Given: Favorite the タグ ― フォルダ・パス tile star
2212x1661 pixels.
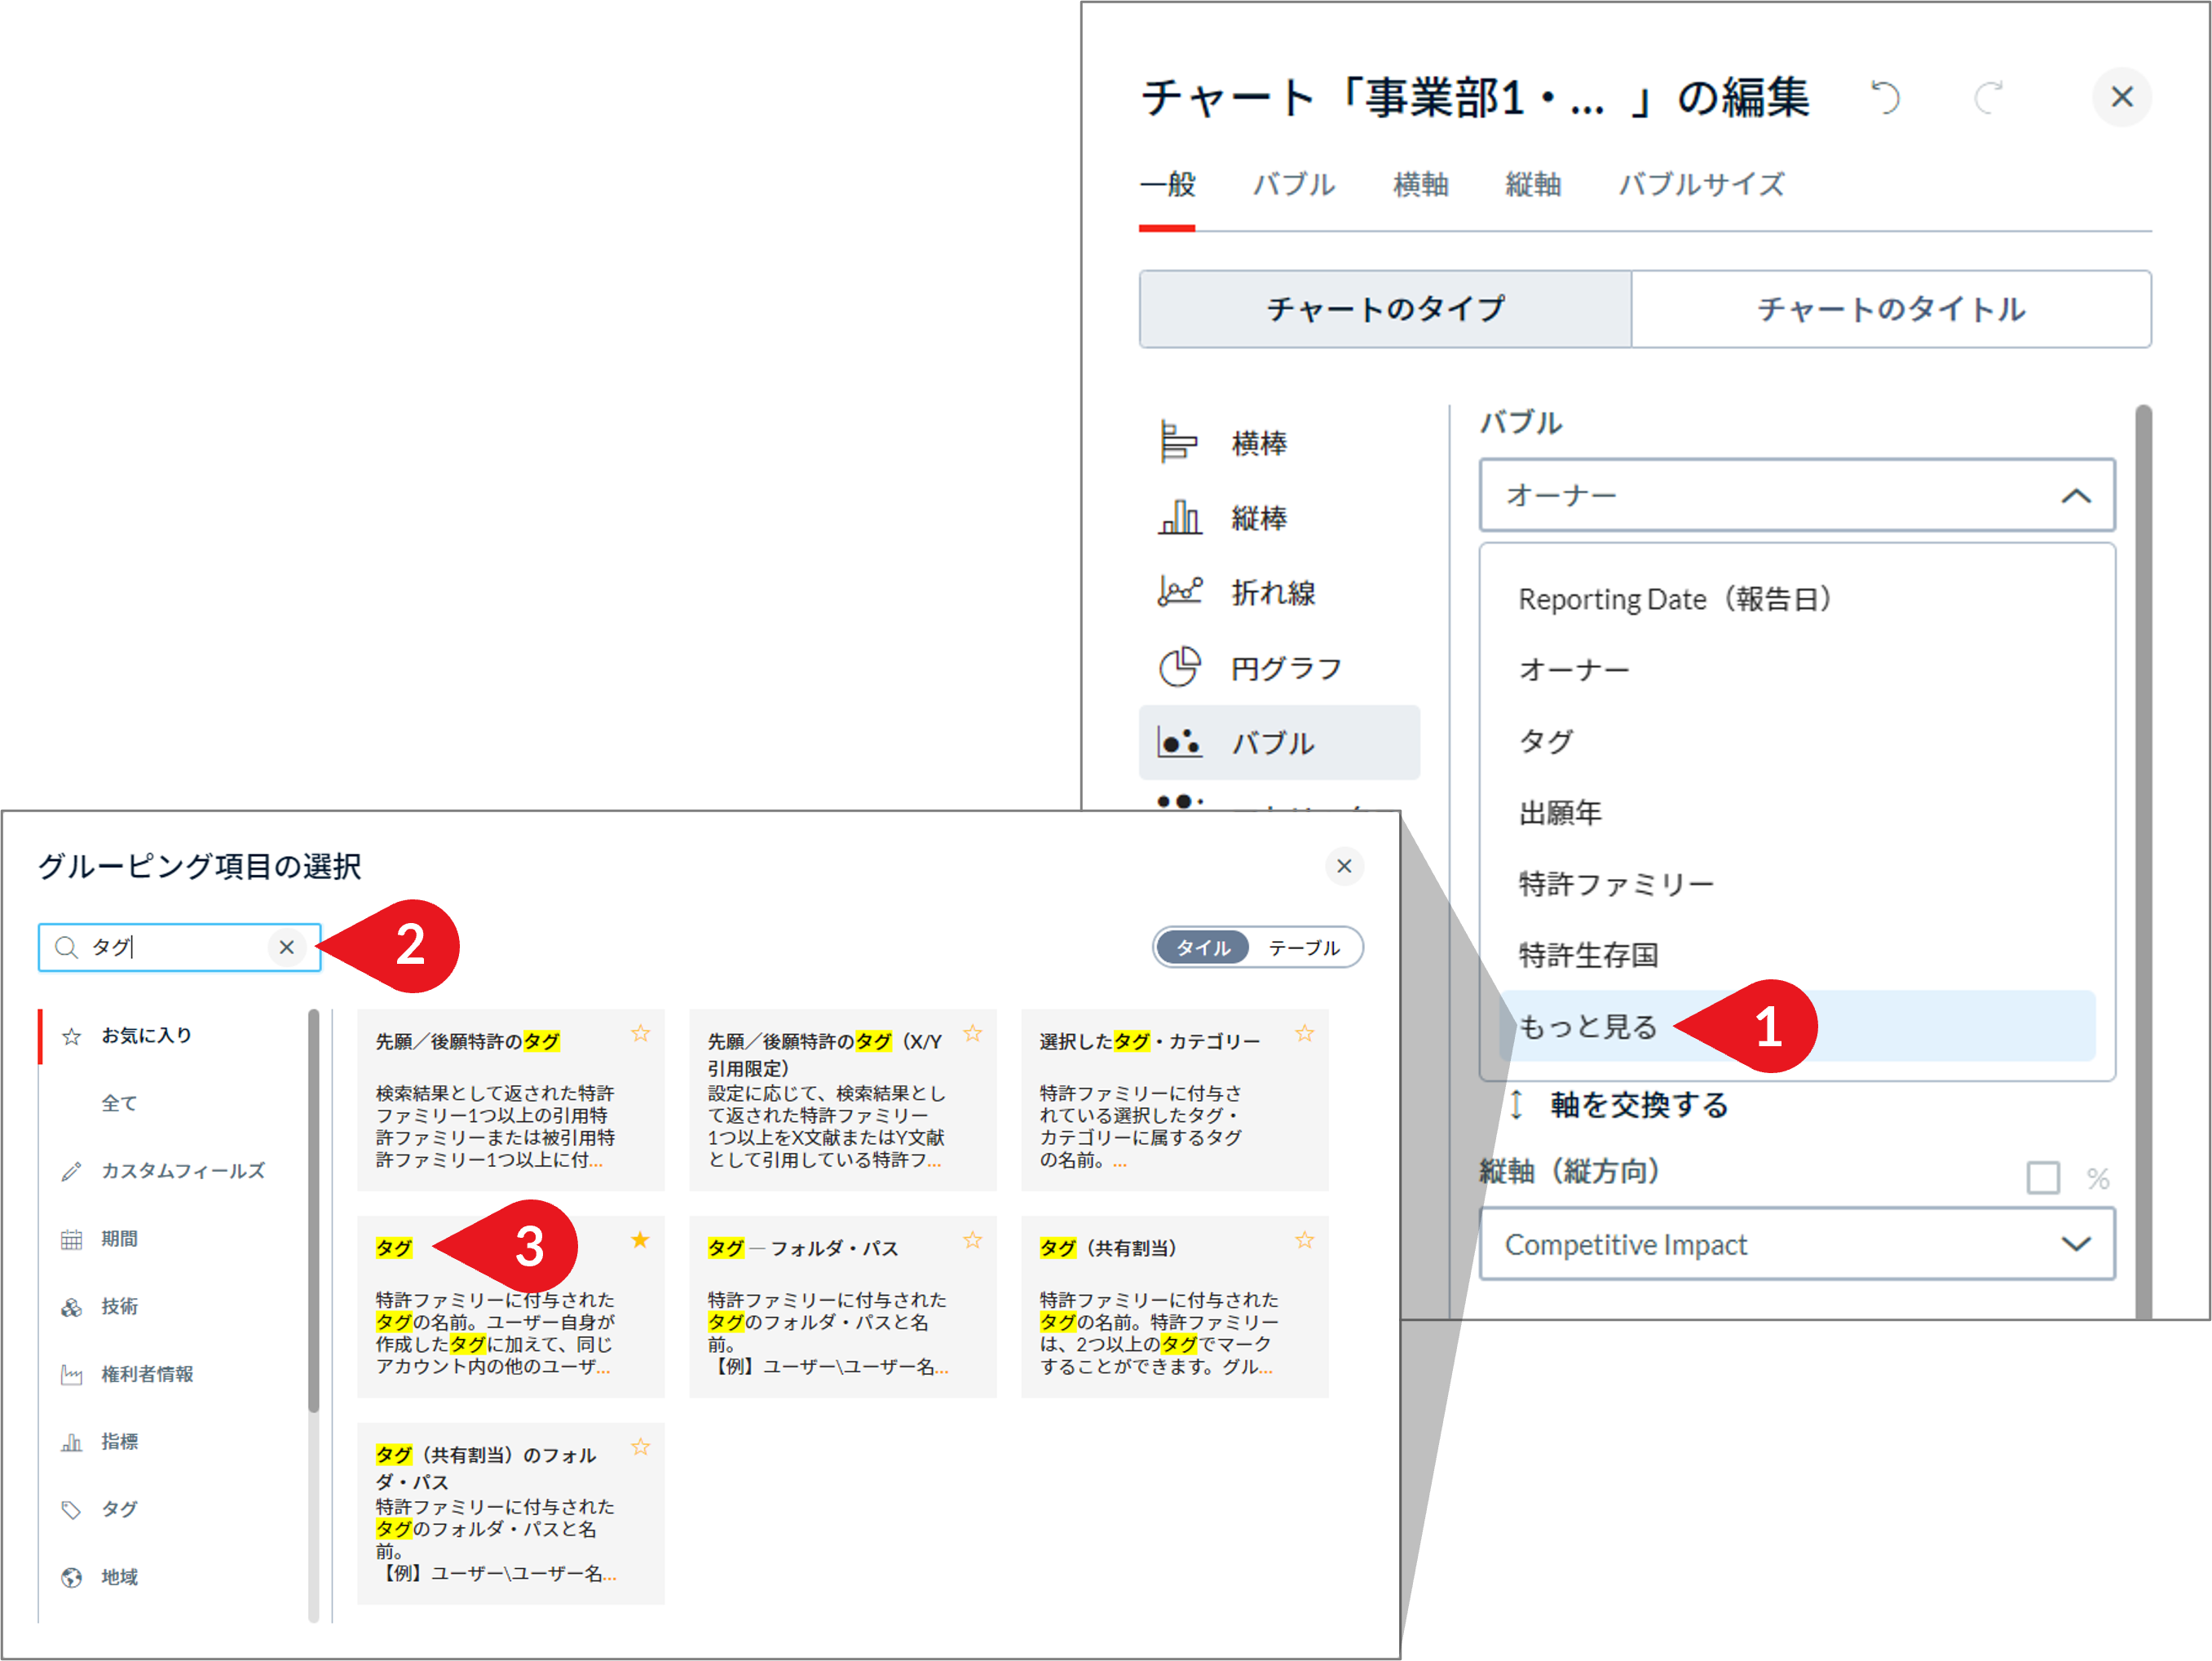Looking at the screenshot, I should click(x=973, y=1240).
